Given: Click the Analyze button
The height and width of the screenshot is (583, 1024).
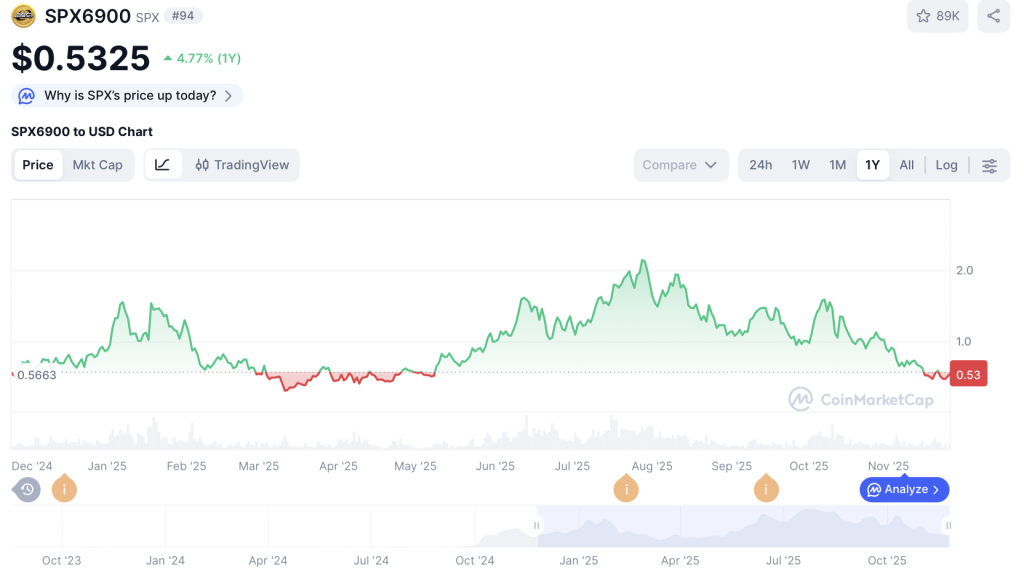Looking at the screenshot, I should click(x=904, y=489).
